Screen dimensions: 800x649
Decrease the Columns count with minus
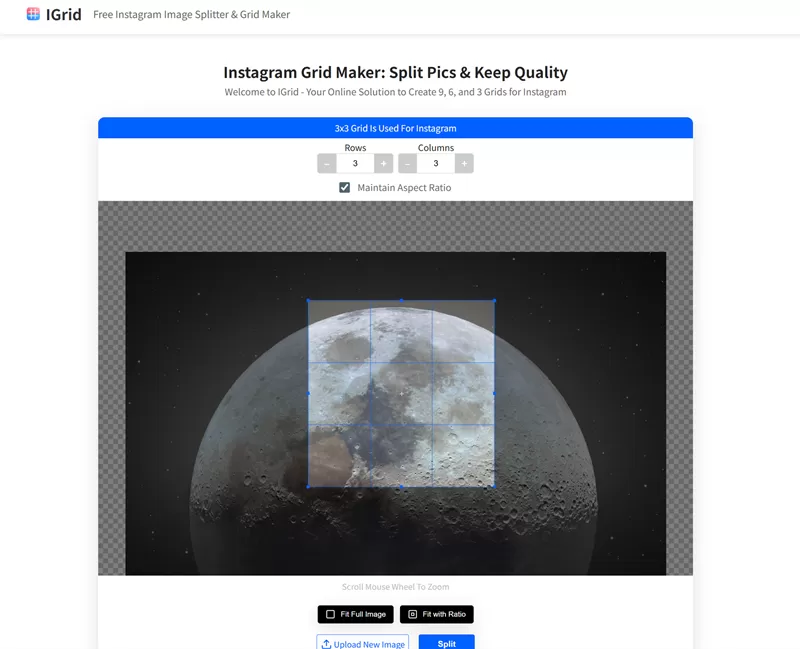tap(407, 164)
